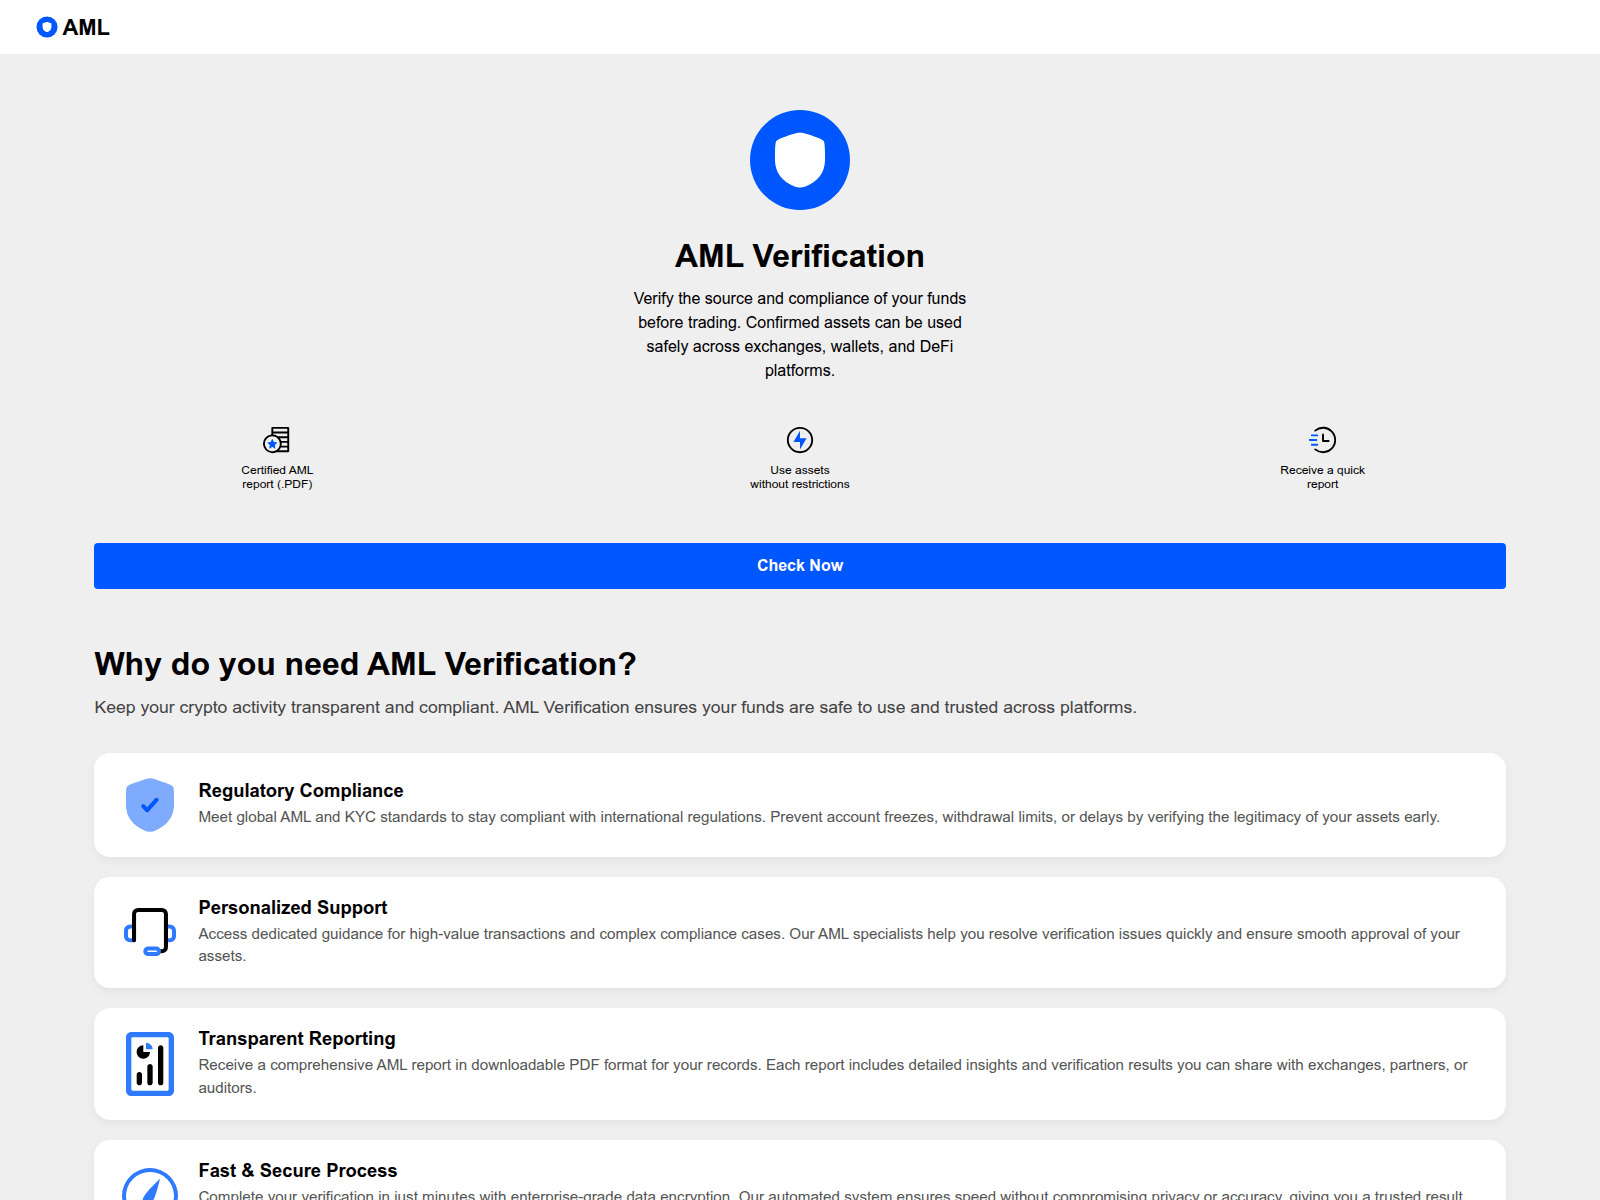The image size is (1600, 1200).
Task: Select the Transparent Reporting card title
Action: pos(297,1039)
